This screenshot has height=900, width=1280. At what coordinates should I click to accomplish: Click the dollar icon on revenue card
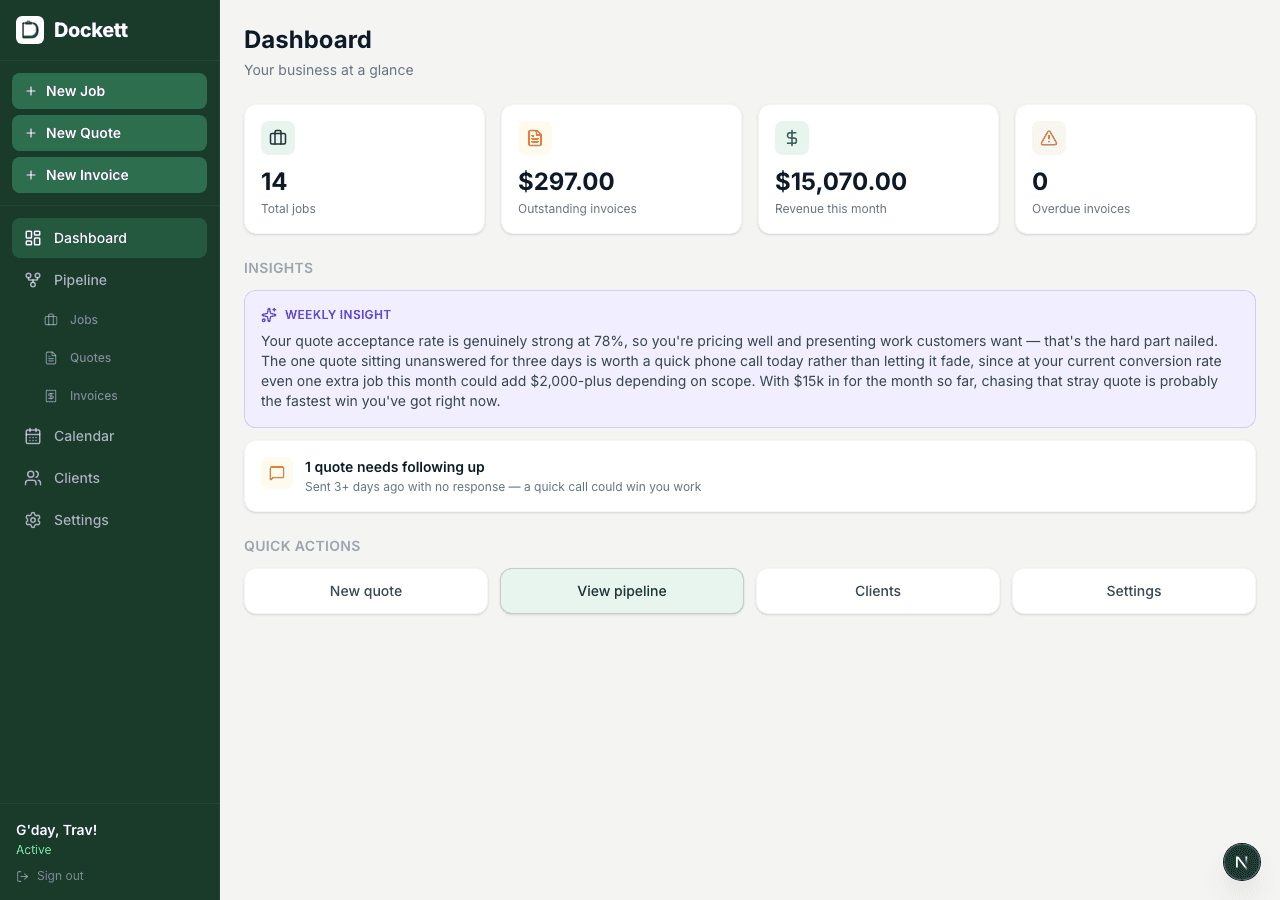[791, 138]
